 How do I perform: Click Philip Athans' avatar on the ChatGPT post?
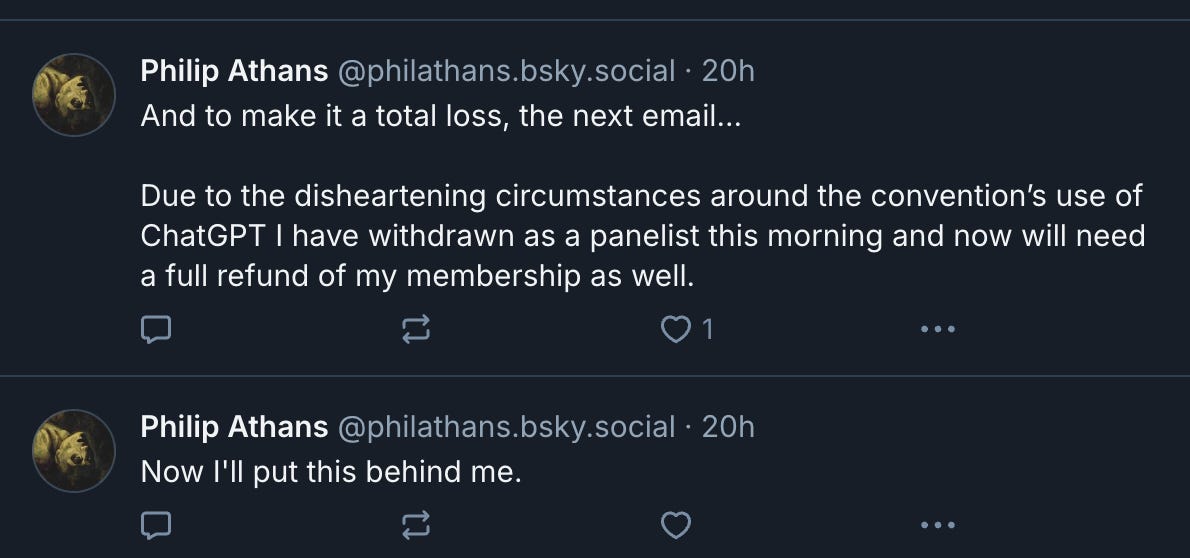pyautogui.click(x=75, y=94)
